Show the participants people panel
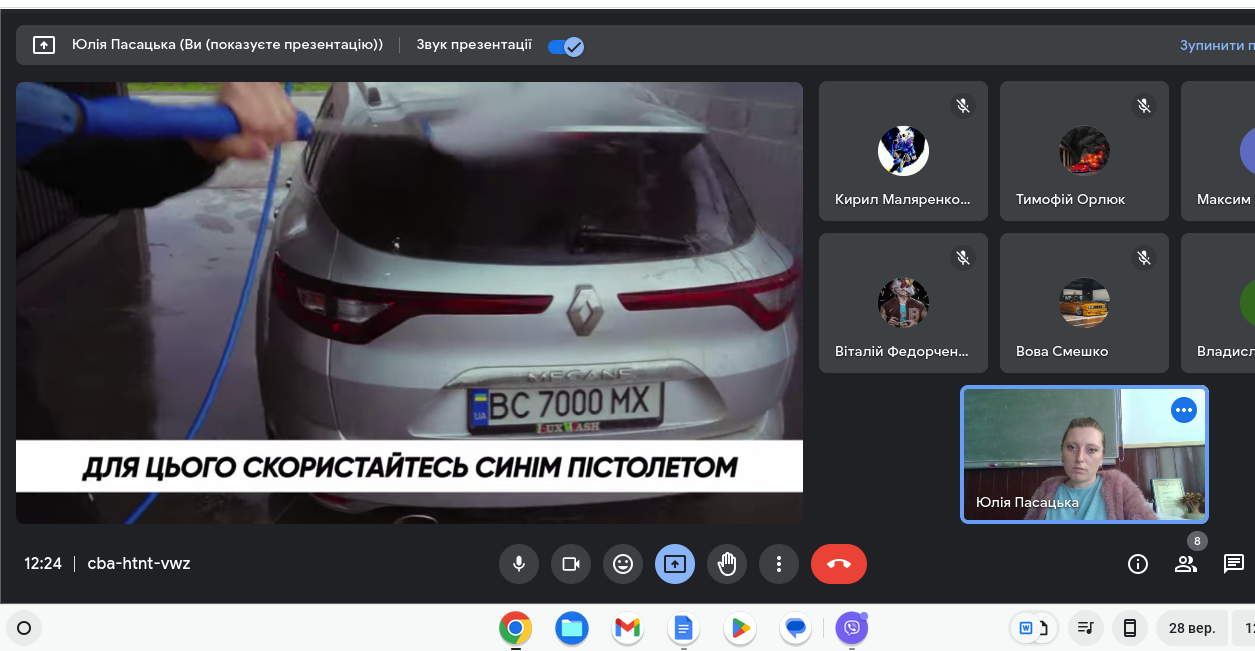Image resolution: width=1255 pixels, height=651 pixels. [1186, 564]
